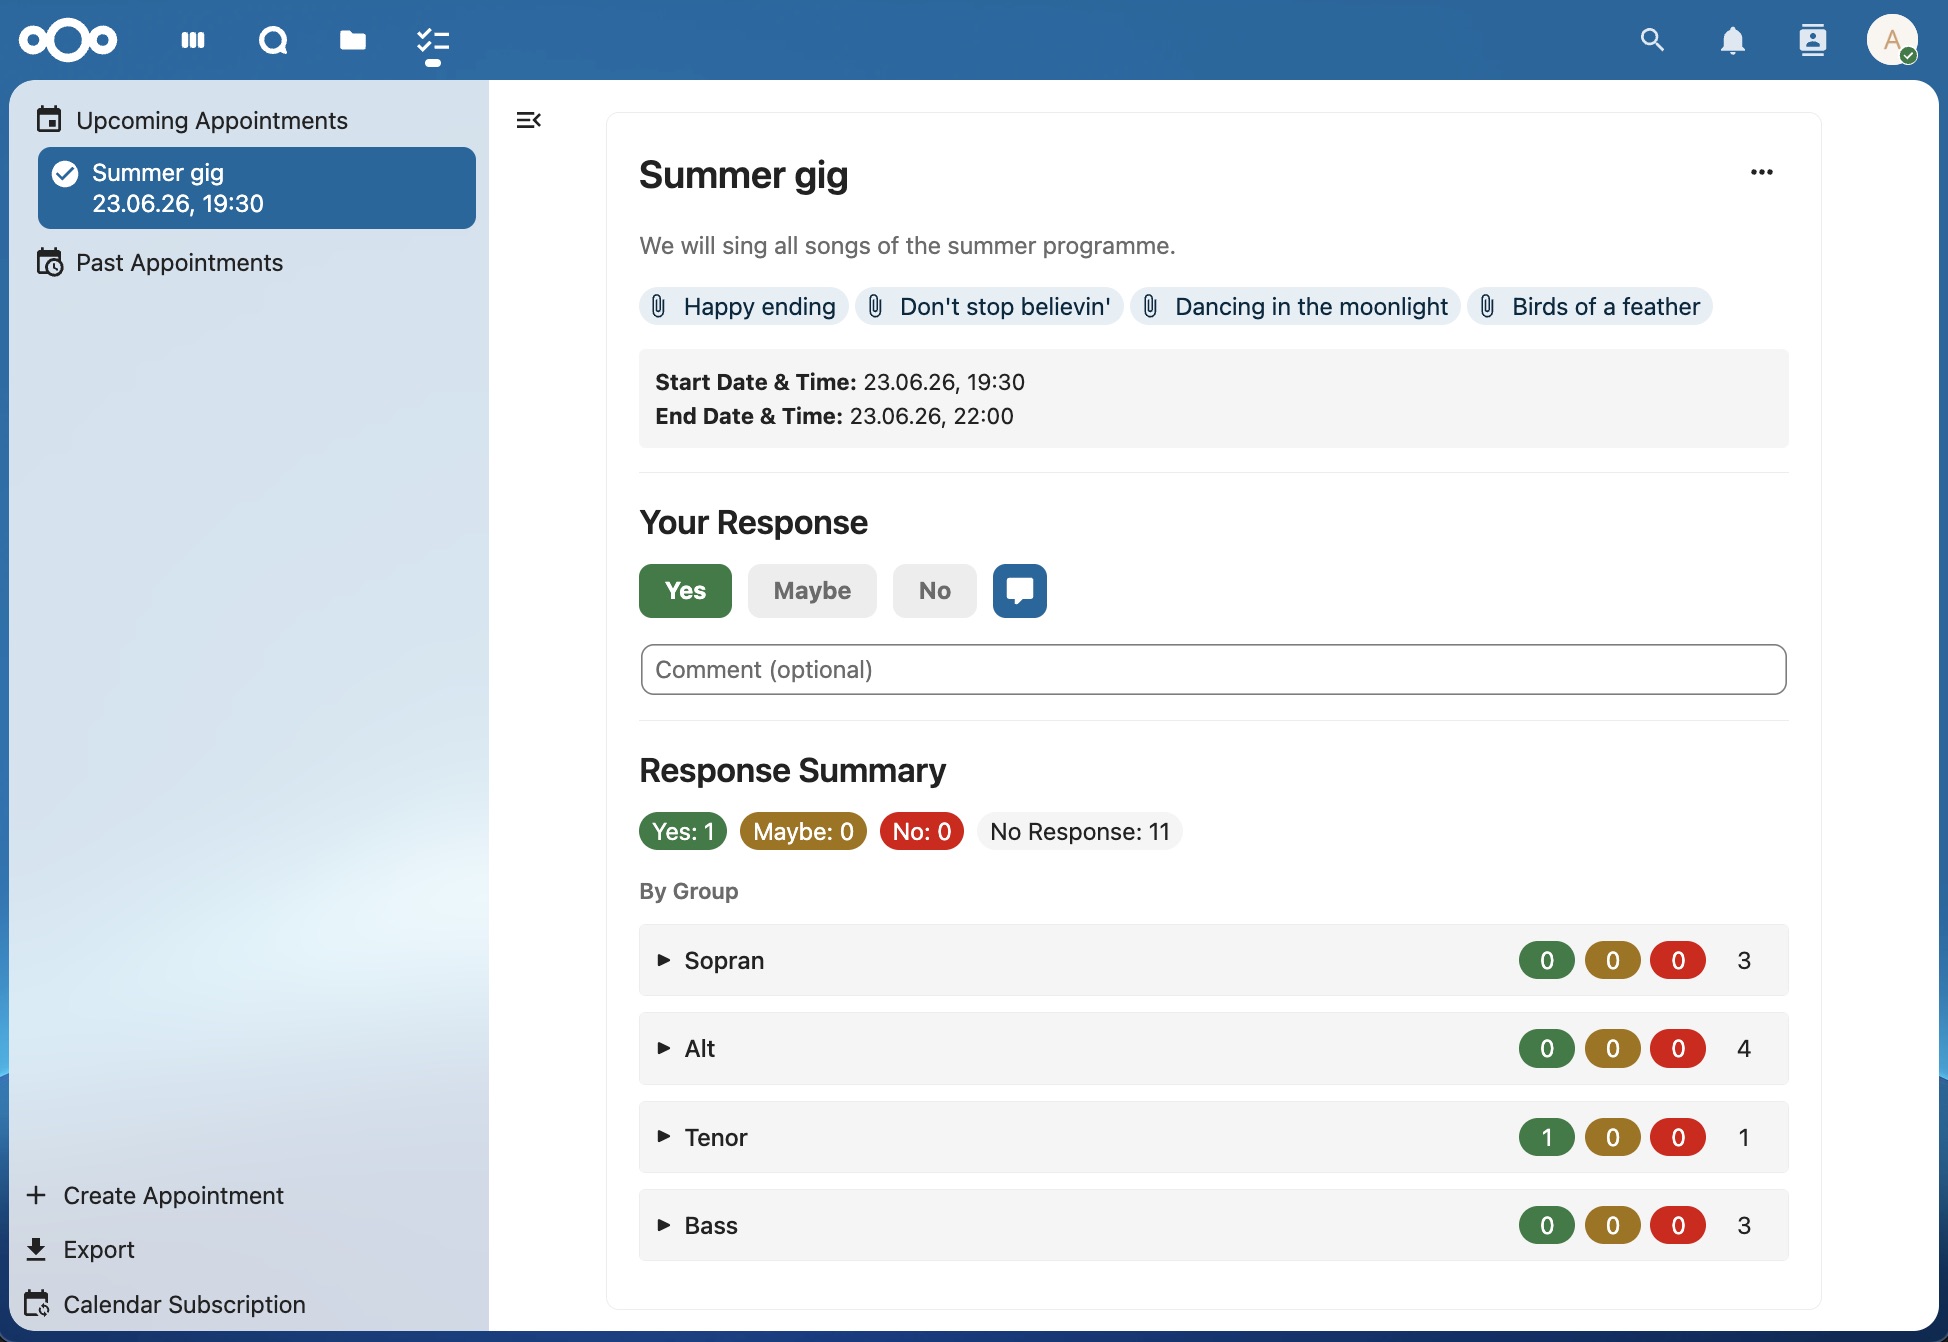Click the green Yes: 1 summary badge
This screenshot has width=1948, height=1342.
(683, 831)
